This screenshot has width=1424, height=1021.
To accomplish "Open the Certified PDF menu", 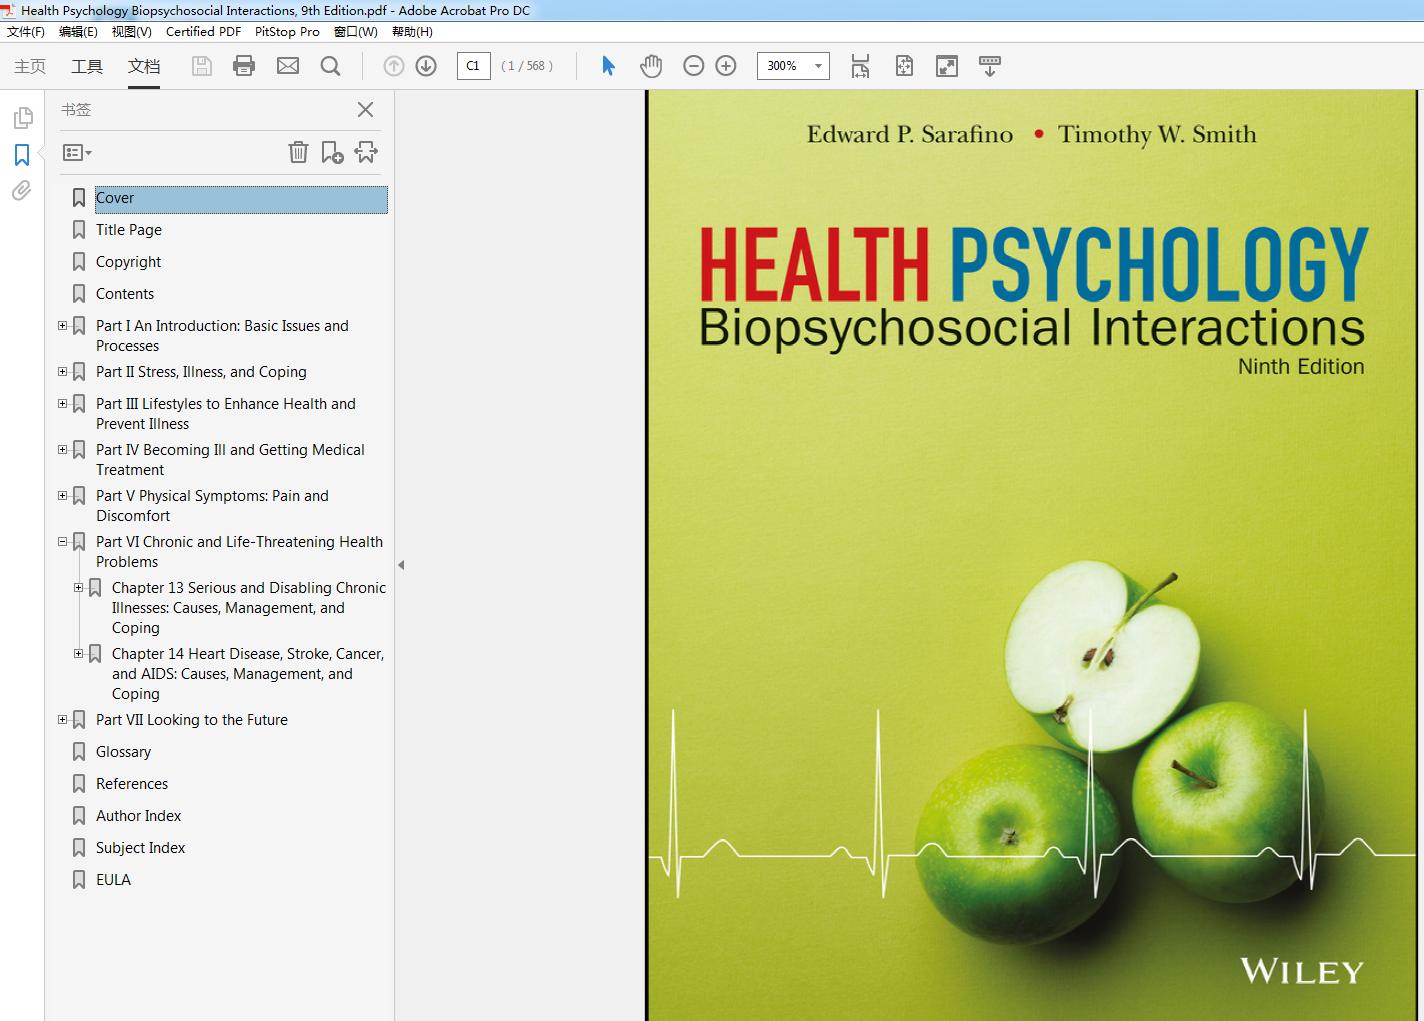I will click(203, 31).
